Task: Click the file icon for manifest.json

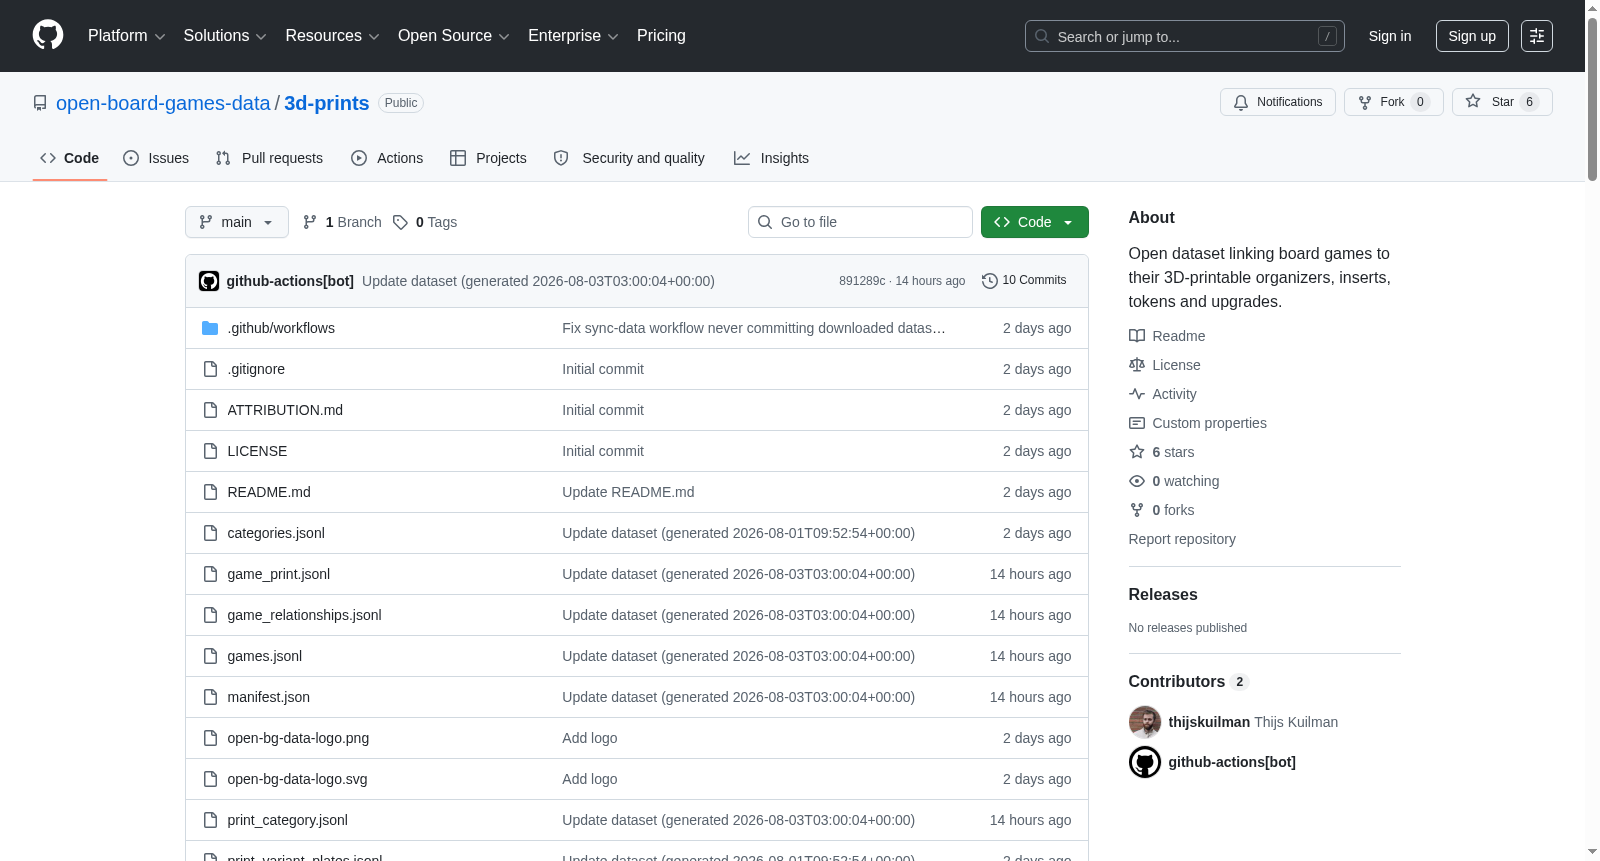Action: coord(210,697)
